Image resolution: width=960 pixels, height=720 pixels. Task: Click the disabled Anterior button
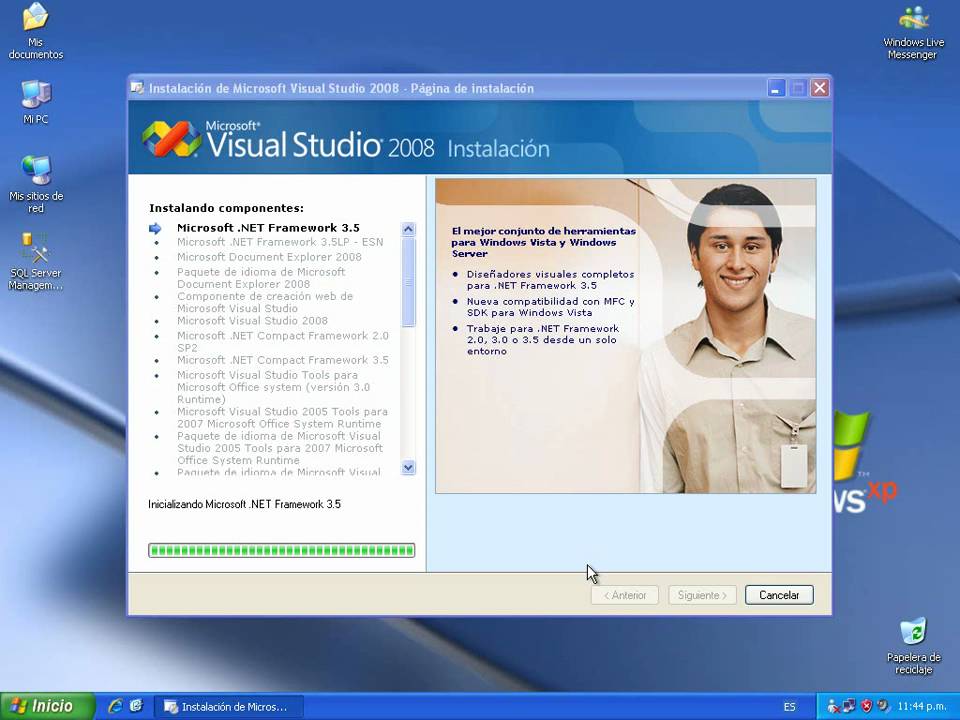click(x=624, y=595)
